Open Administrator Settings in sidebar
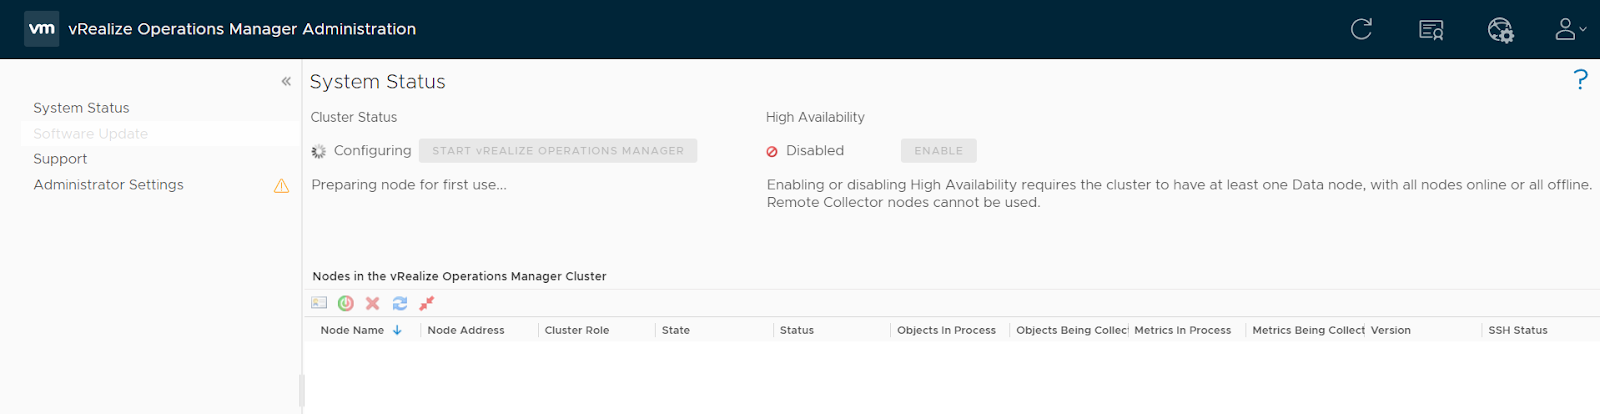Screen dimensions: 1600x414 108,185
